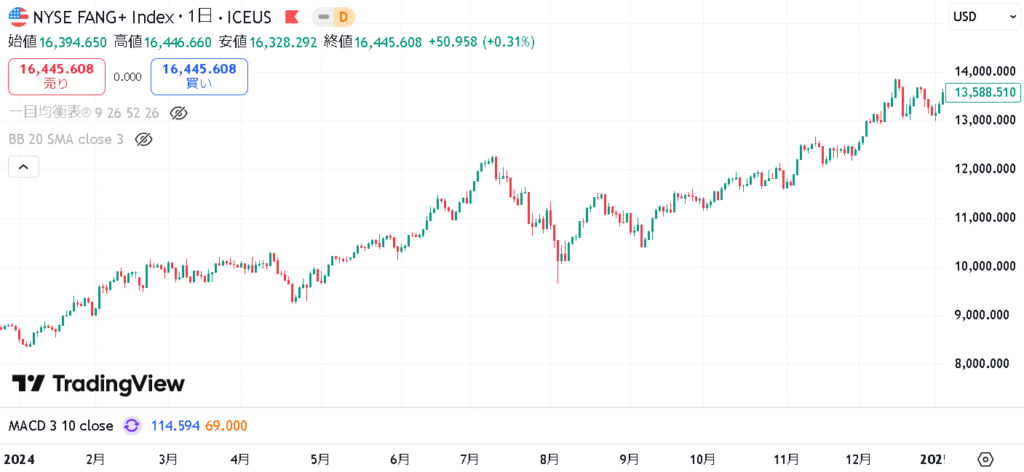
Task: Click the orange D data badge
Action: tap(344, 17)
